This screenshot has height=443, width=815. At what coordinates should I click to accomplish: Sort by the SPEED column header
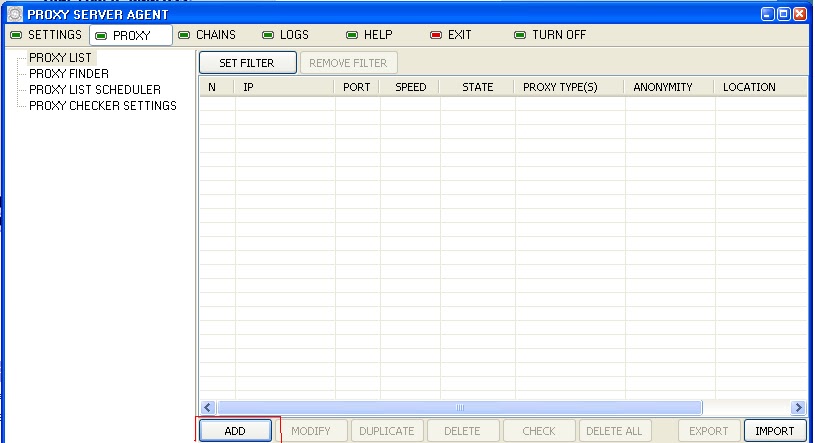point(410,87)
